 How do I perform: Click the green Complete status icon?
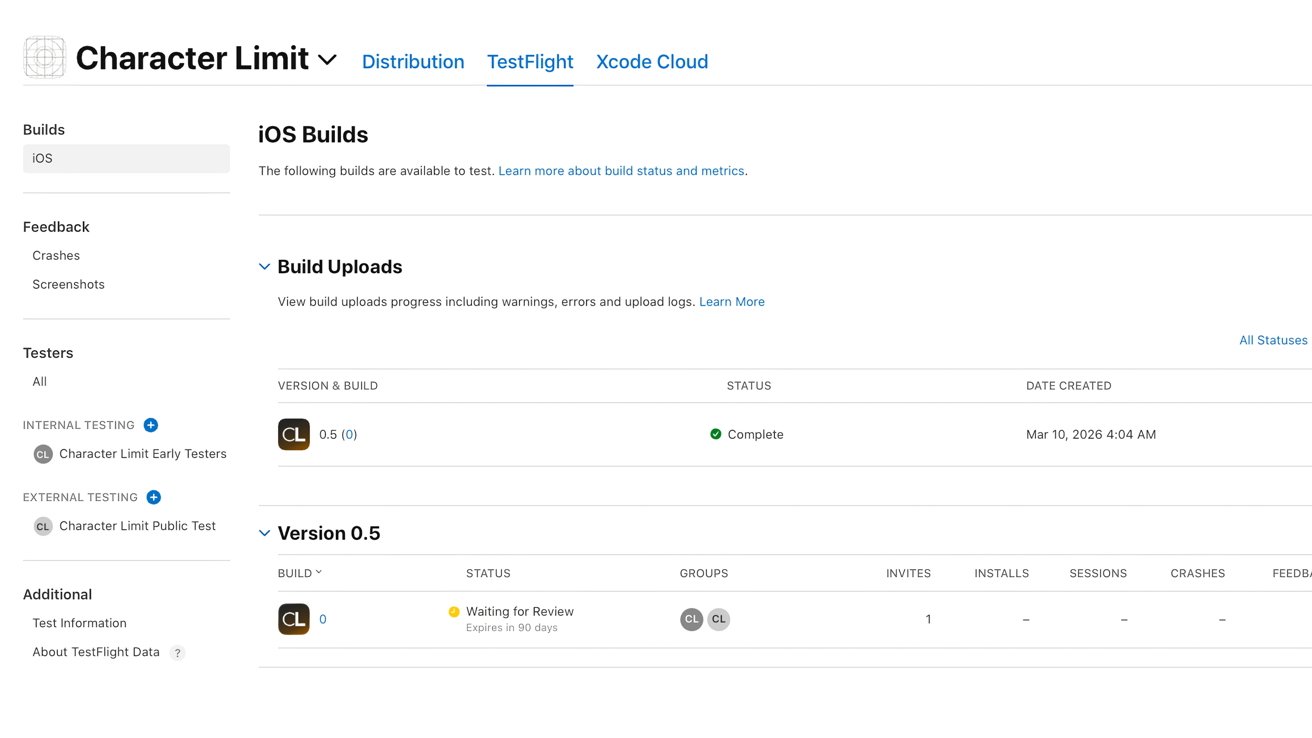click(715, 434)
